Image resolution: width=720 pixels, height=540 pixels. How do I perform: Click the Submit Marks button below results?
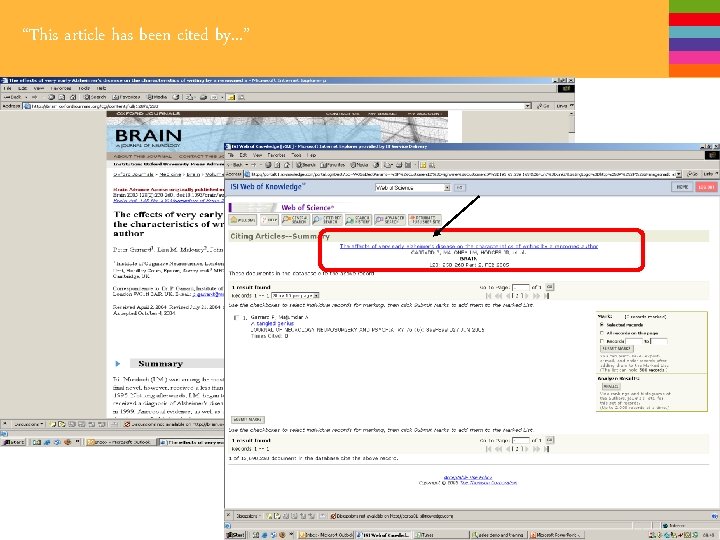pyautogui.click(x=248, y=420)
